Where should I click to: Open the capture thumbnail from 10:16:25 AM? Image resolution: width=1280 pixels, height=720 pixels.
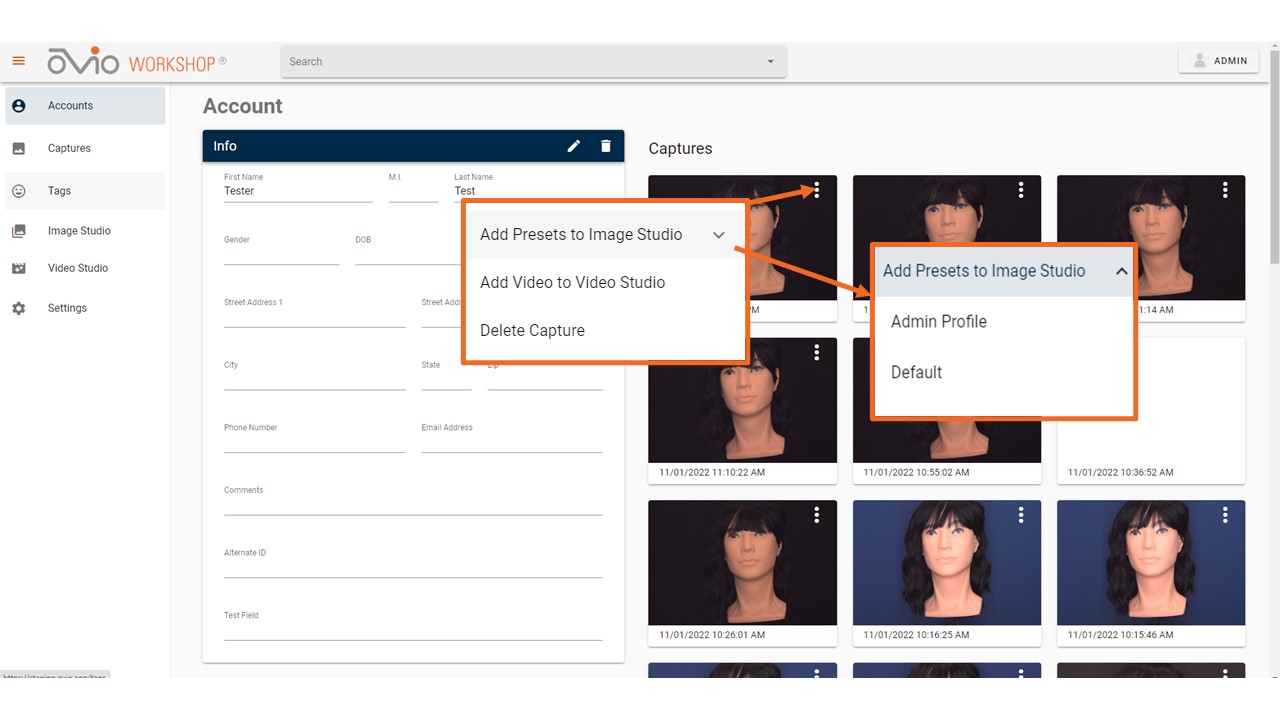coord(947,563)
